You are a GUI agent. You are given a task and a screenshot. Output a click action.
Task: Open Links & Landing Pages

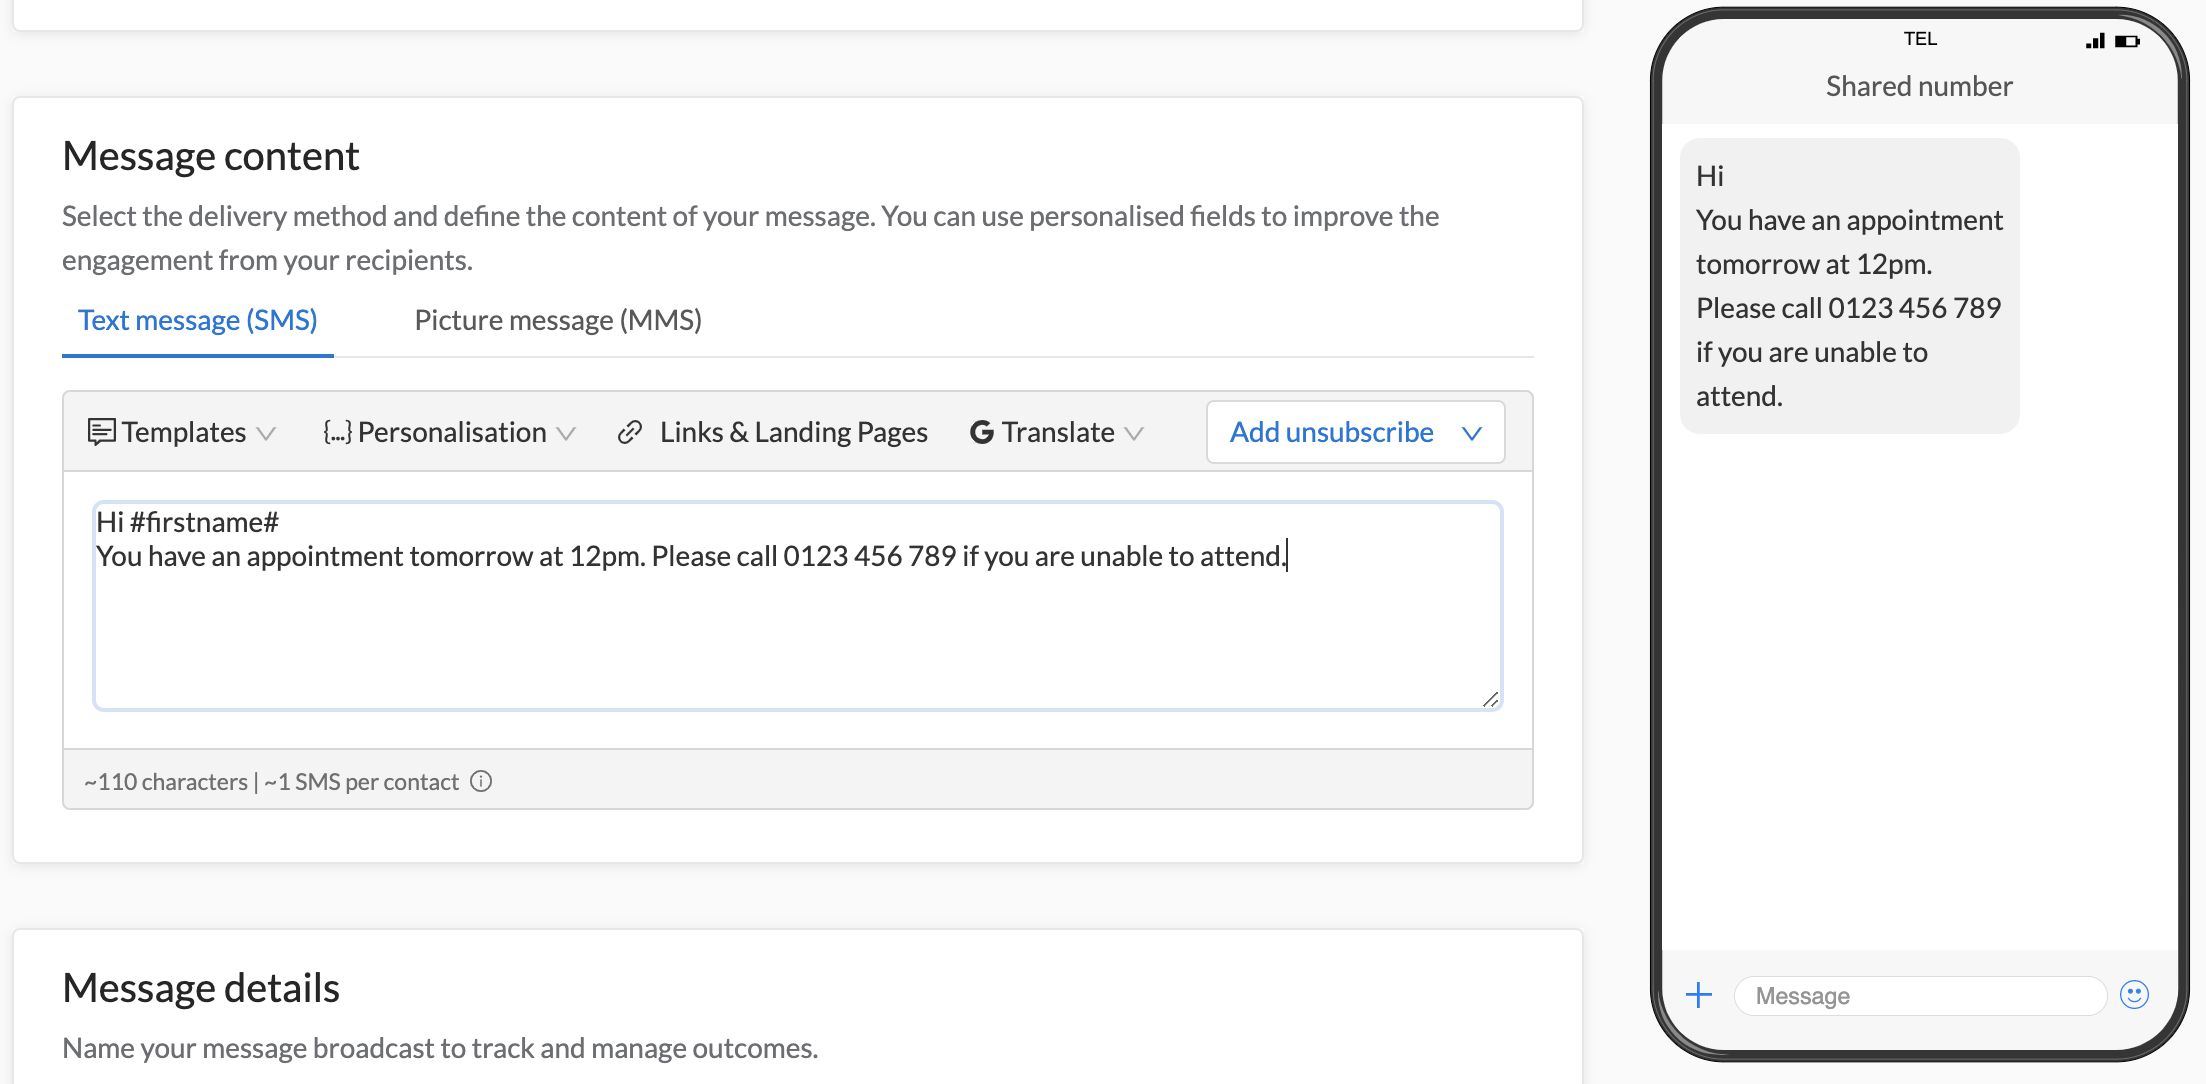tap(793, 431)
